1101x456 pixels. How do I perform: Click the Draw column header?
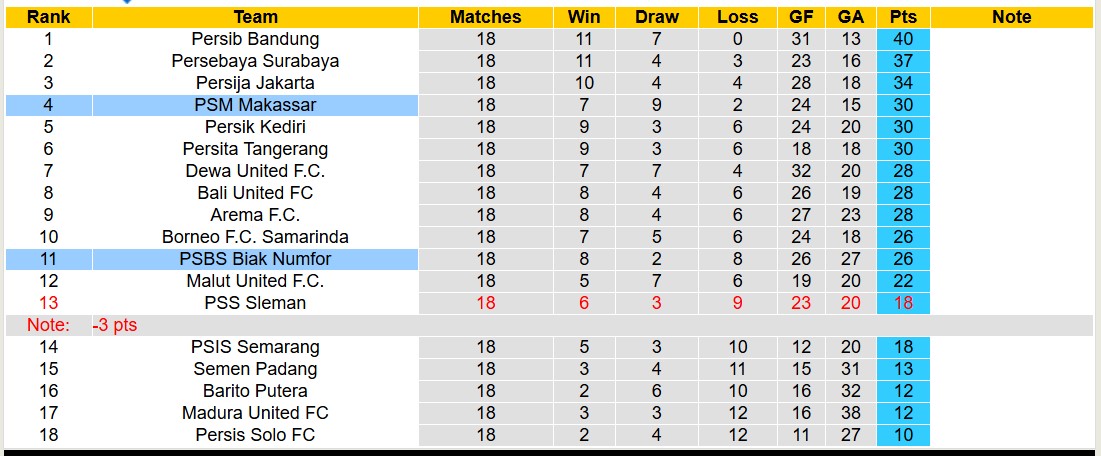[656, 17]
